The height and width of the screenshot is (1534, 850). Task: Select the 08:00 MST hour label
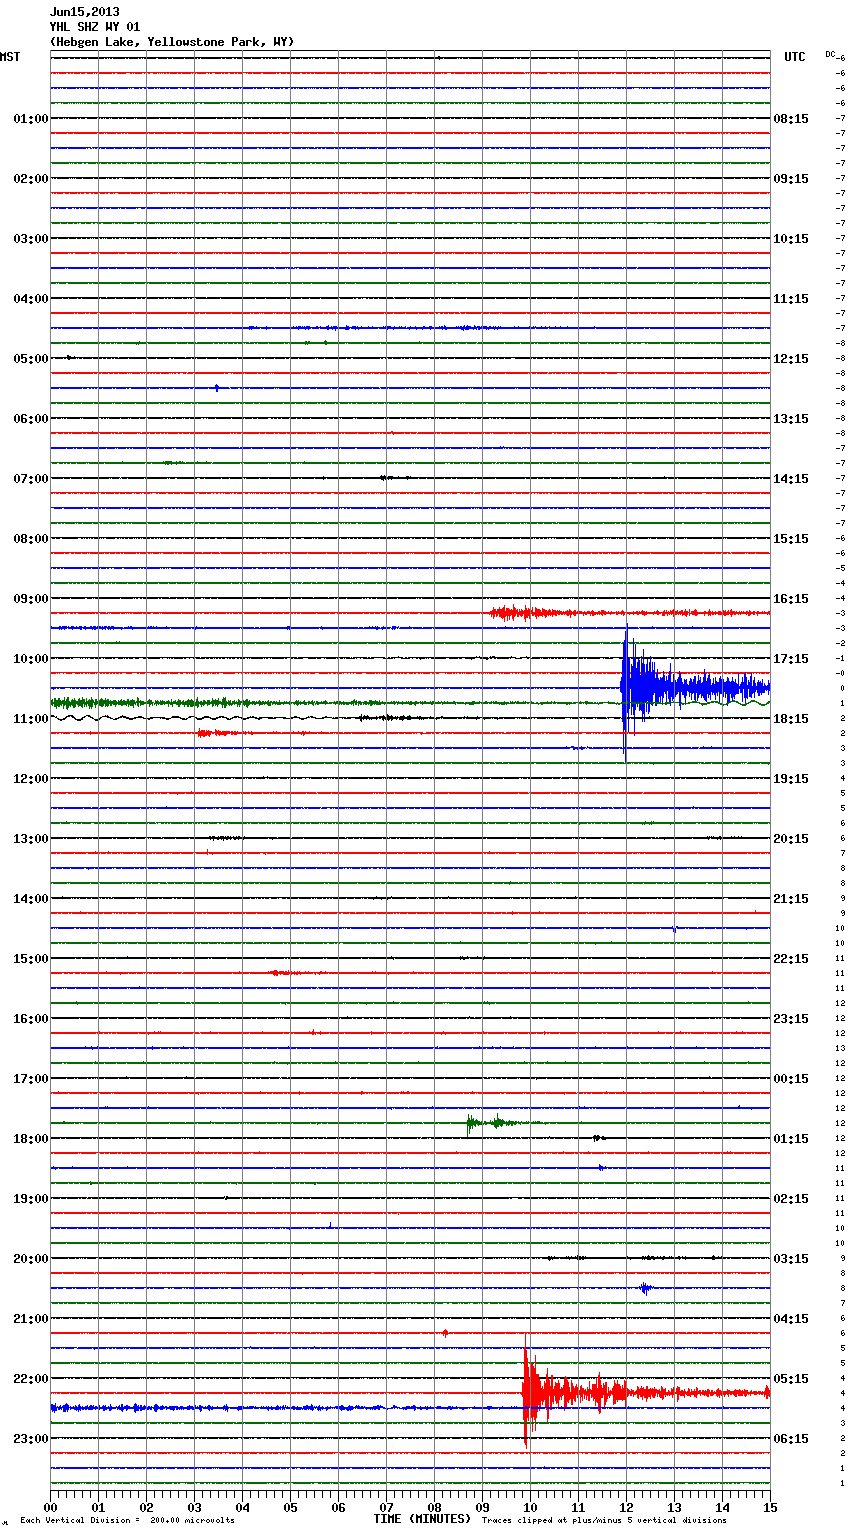[x=31, y=539]
